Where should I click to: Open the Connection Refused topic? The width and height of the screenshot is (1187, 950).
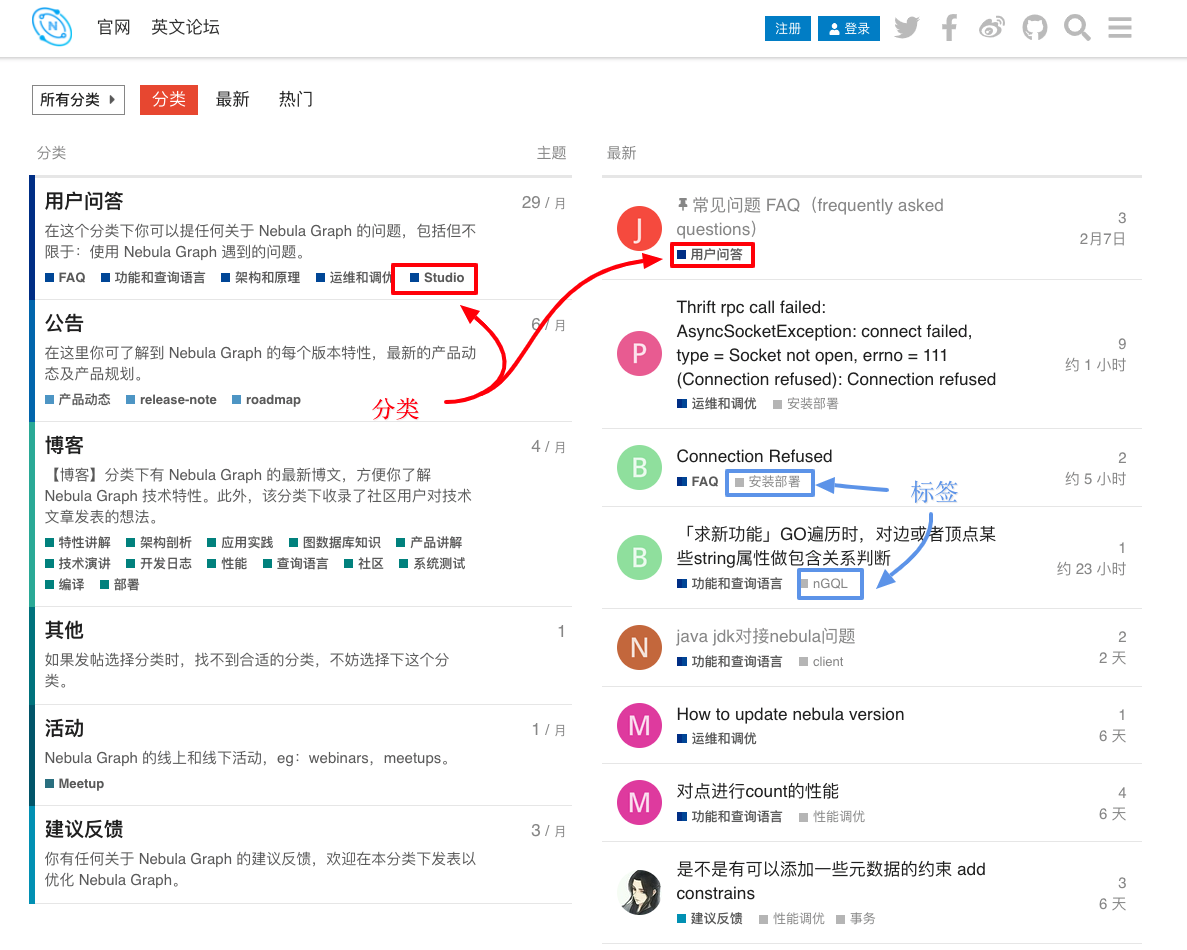point(754,456)
